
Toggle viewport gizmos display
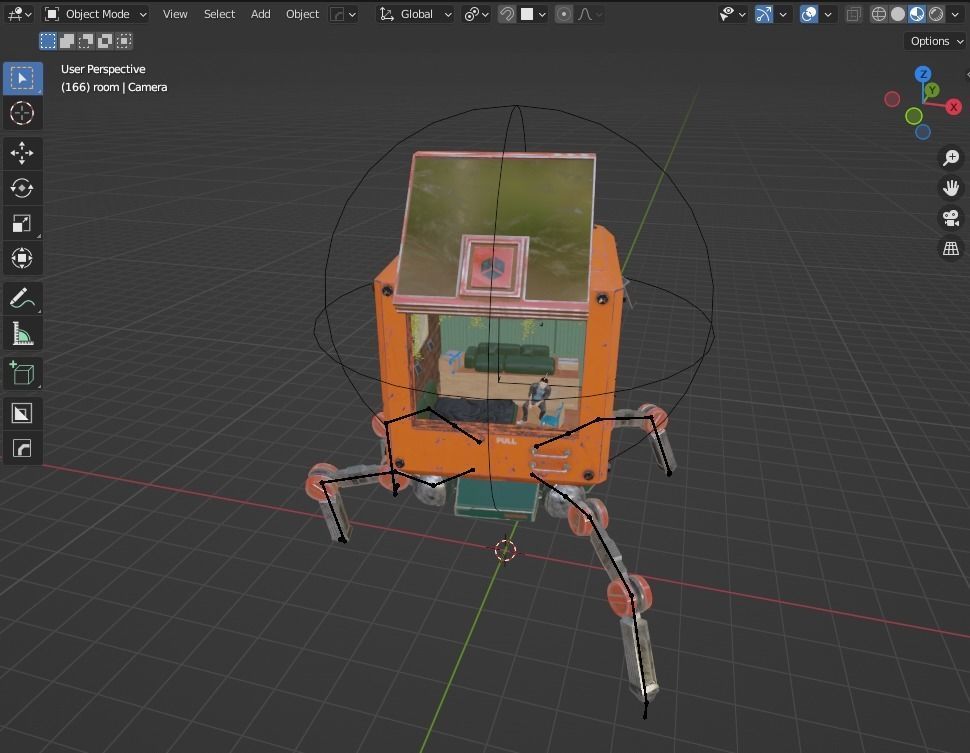pyautogui.click(x=764, y=14)
